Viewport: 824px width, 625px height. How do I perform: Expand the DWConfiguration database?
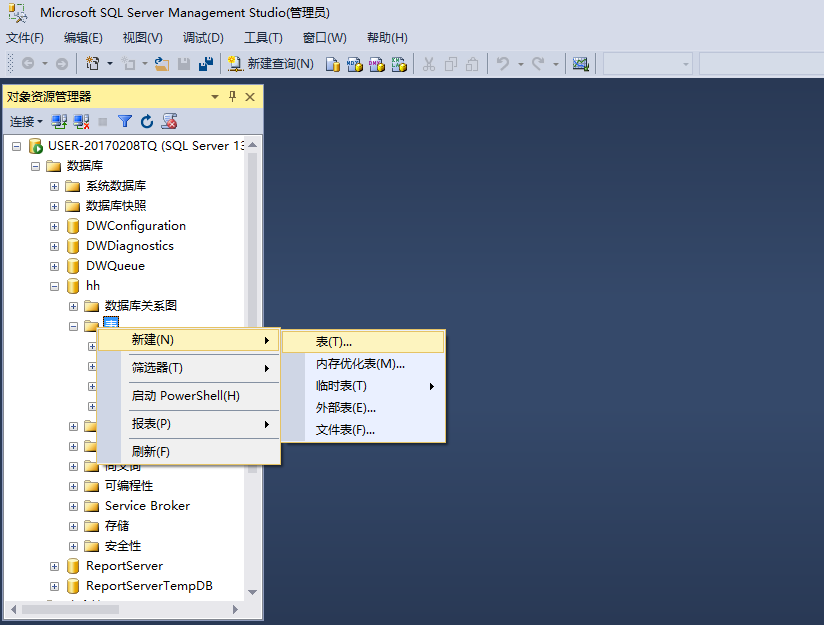54,226
